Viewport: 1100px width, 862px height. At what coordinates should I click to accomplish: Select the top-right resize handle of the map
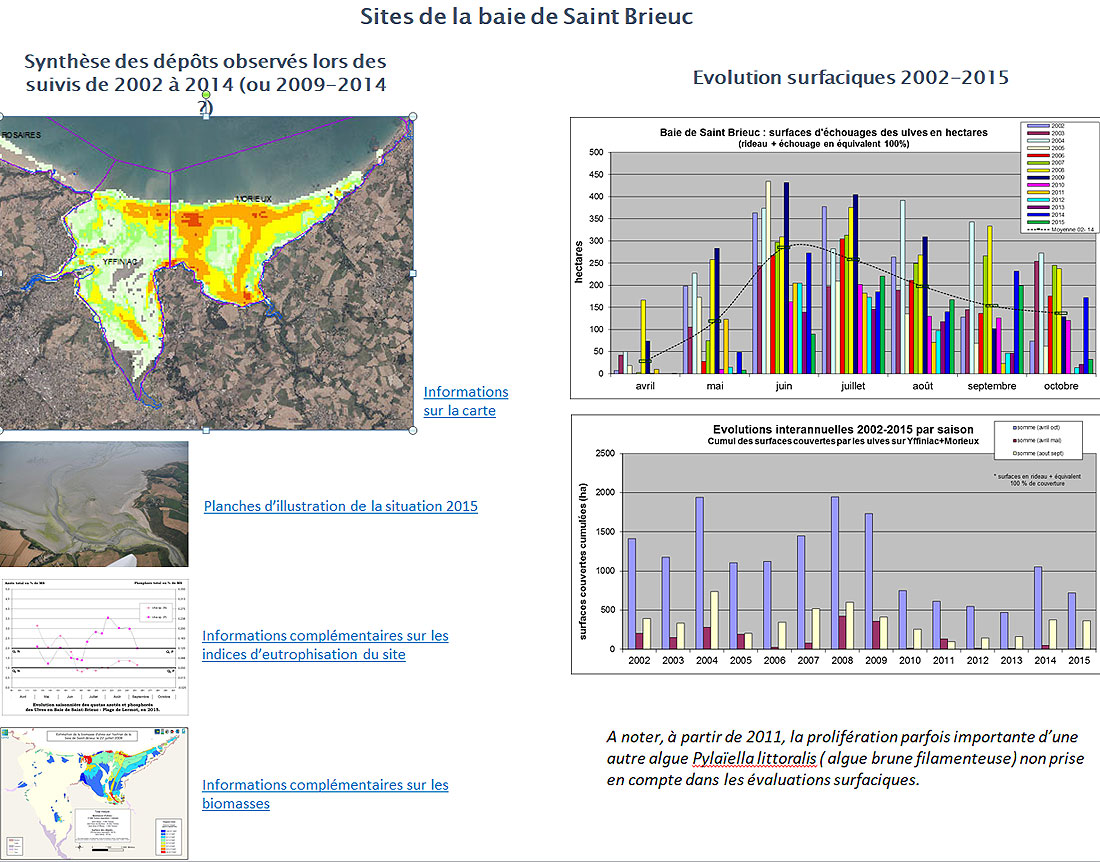[412, 116]
